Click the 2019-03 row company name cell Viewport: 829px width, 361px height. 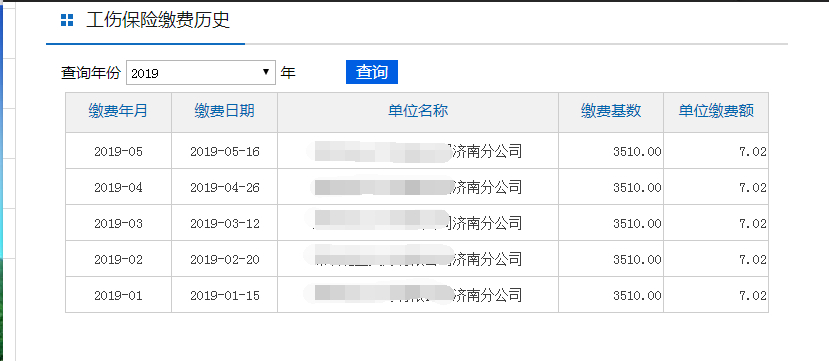coord(418,223)
